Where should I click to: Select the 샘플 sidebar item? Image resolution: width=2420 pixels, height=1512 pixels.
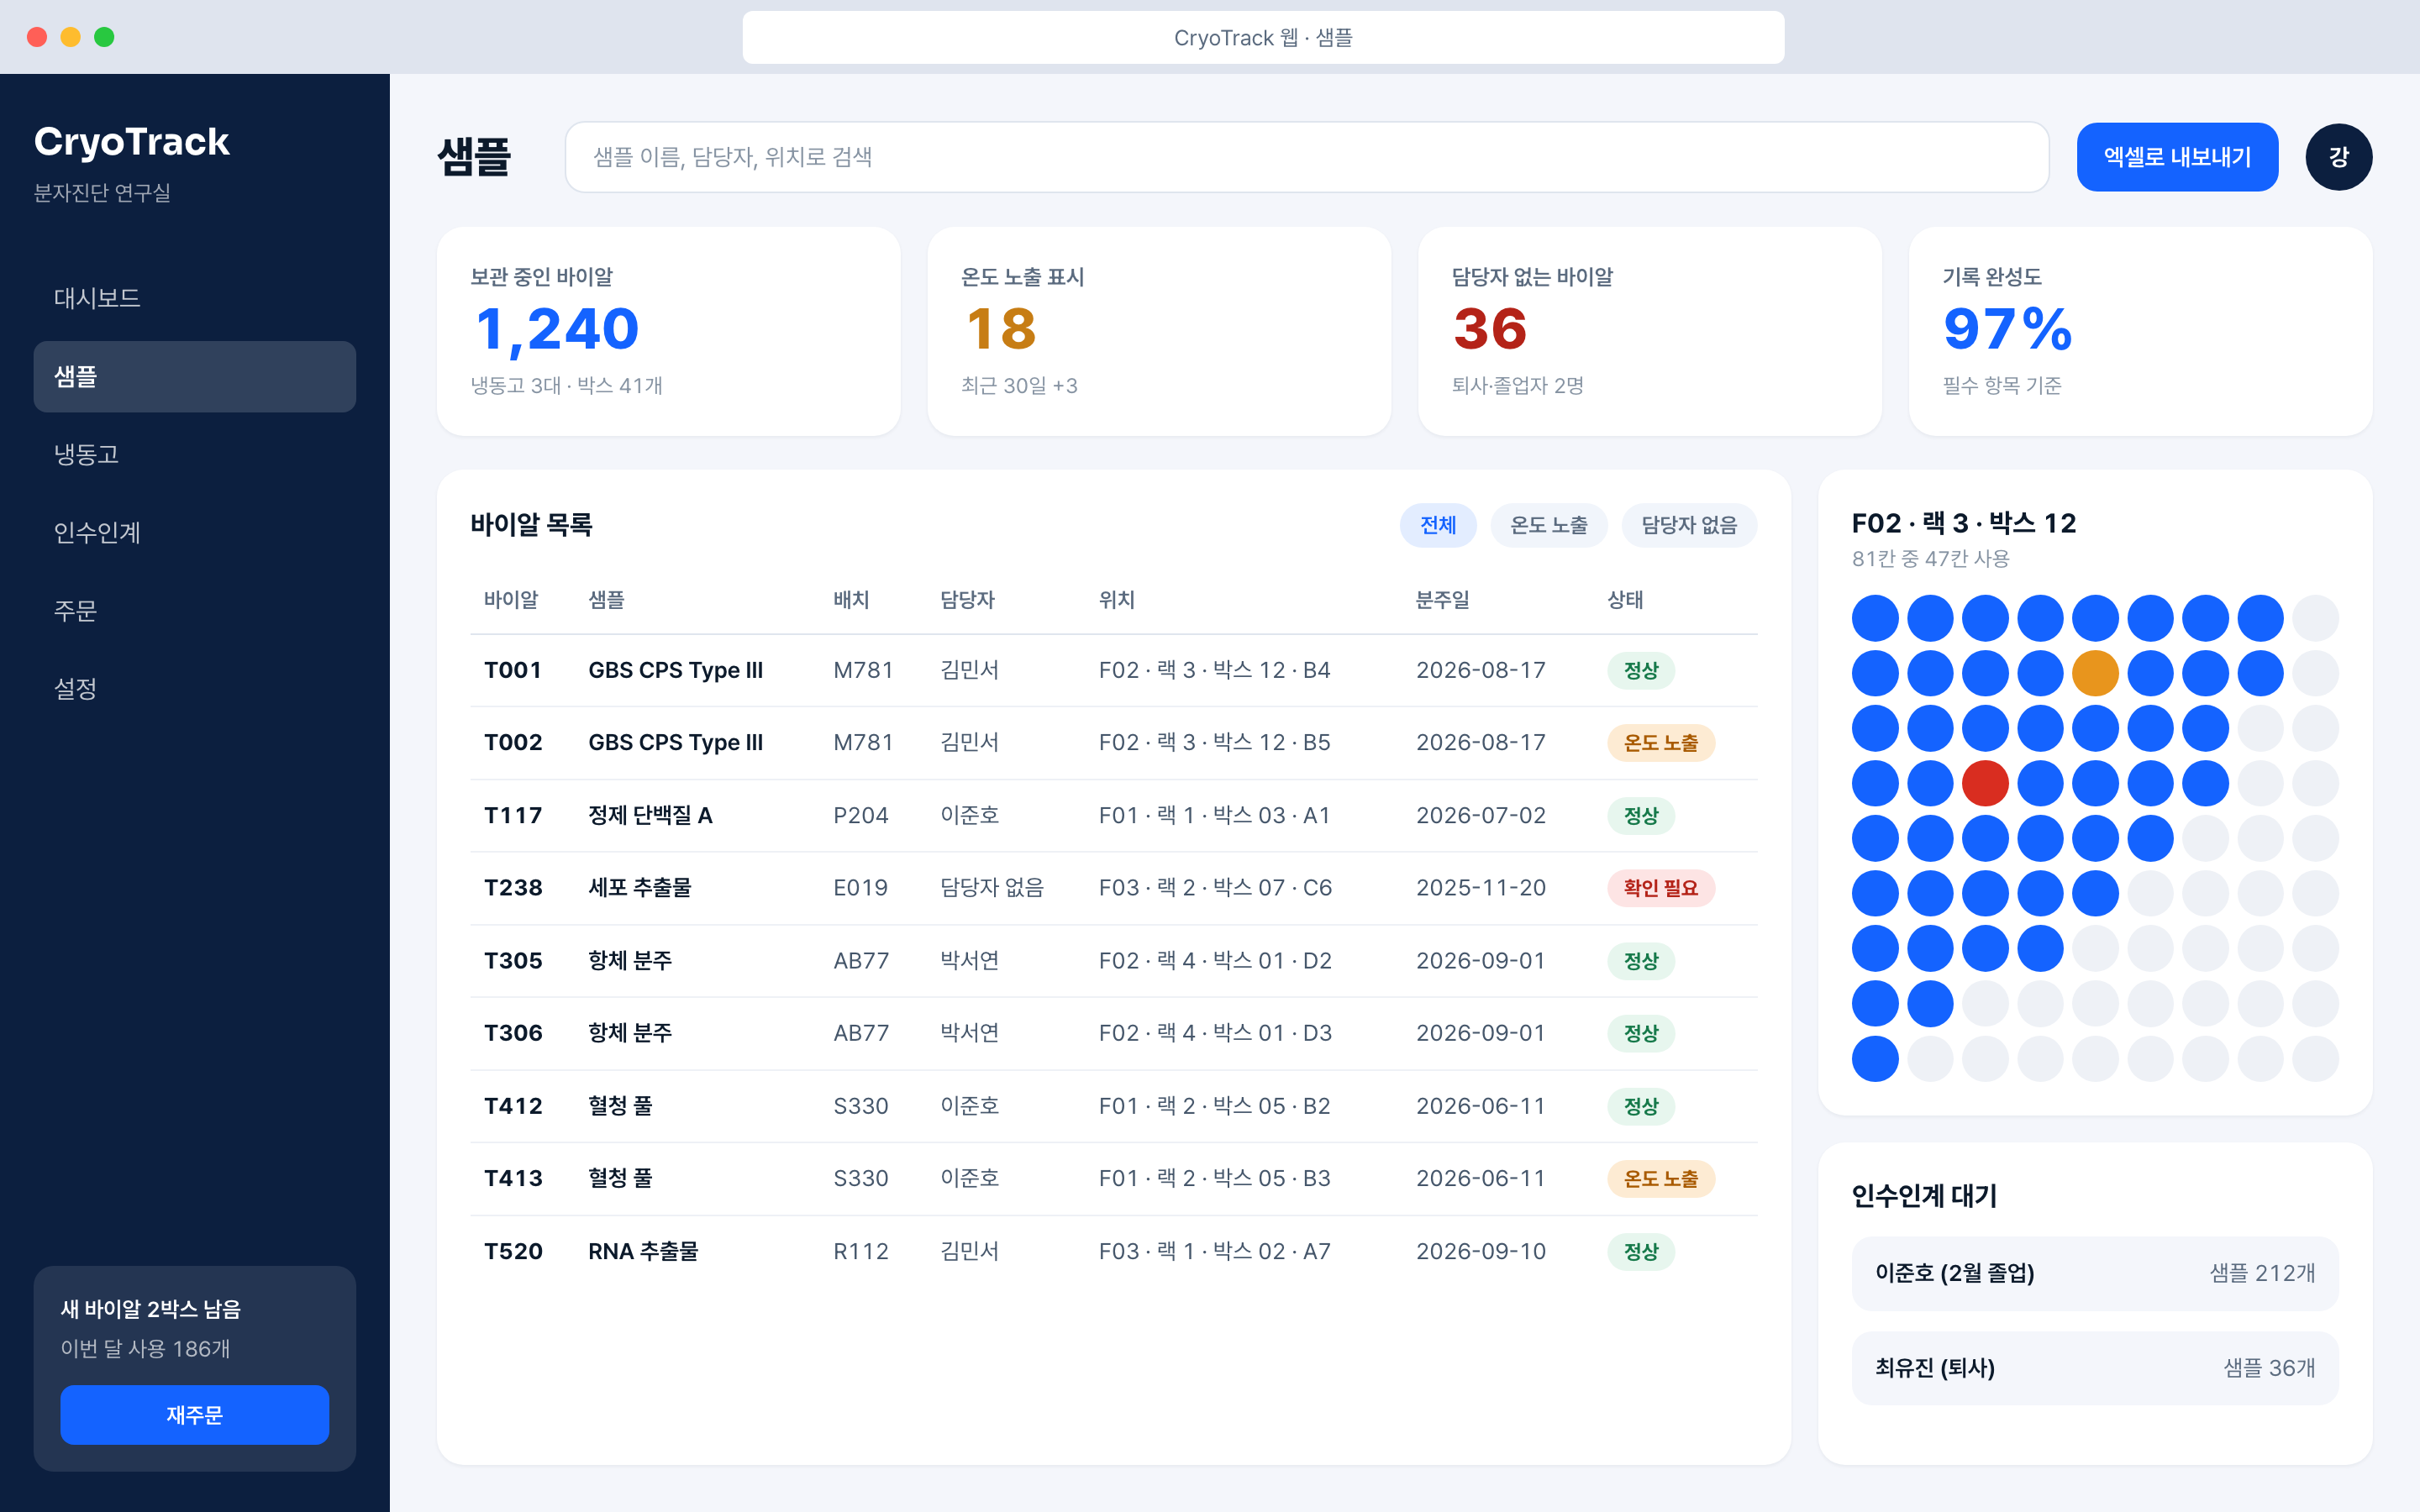(194, 376)
